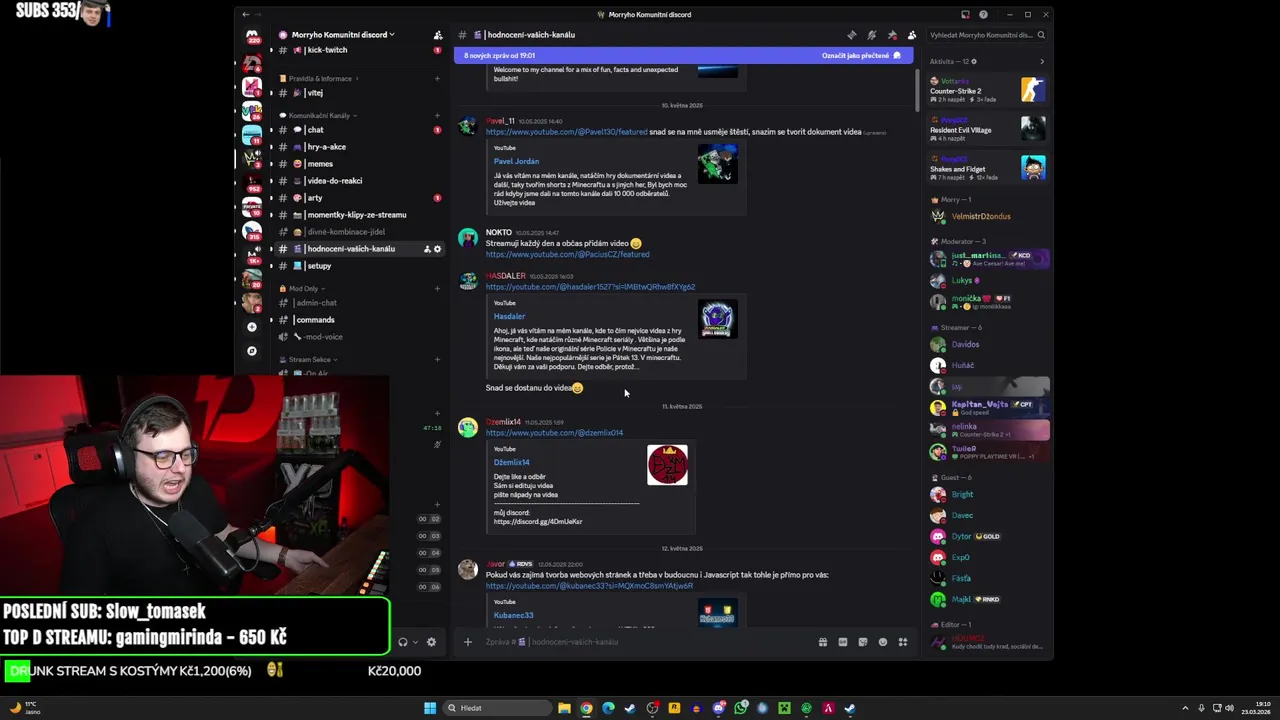Image resolution: width=1280 pixels, height=720 pixels.
Task: Open the commands channel
Action: coord(356,320)
